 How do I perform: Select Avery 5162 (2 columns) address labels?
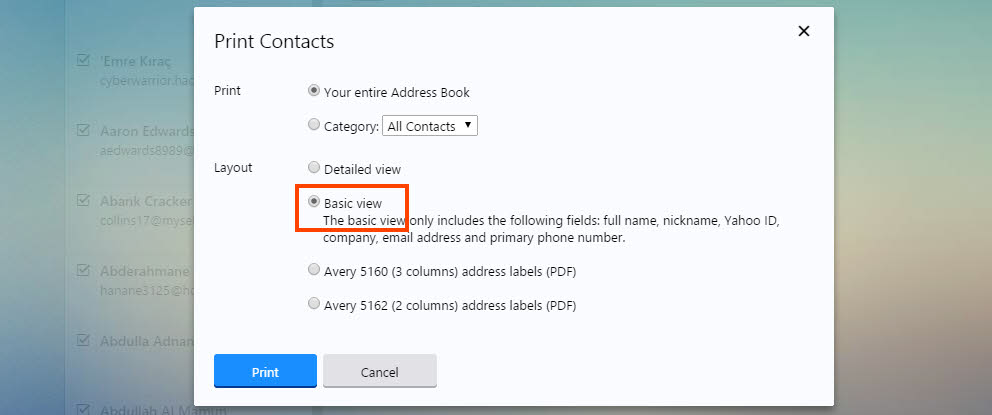314,304
